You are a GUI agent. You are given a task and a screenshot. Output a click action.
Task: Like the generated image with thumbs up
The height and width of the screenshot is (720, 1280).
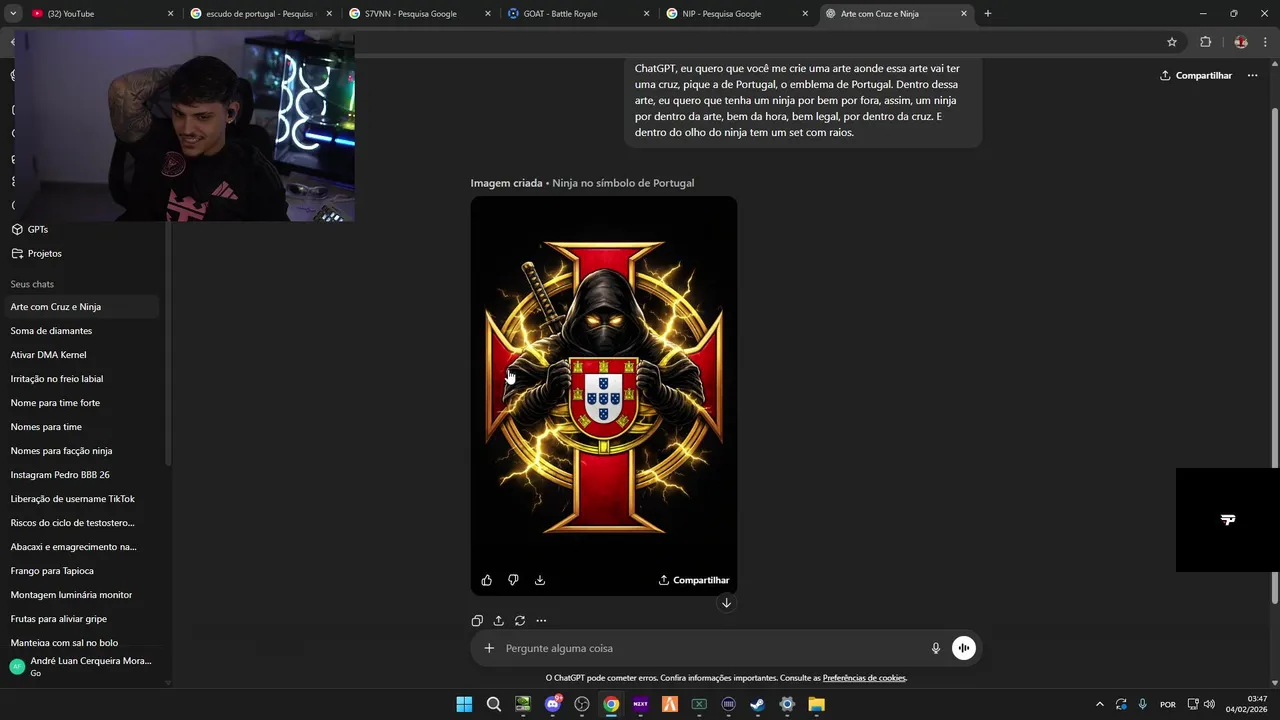487,580
